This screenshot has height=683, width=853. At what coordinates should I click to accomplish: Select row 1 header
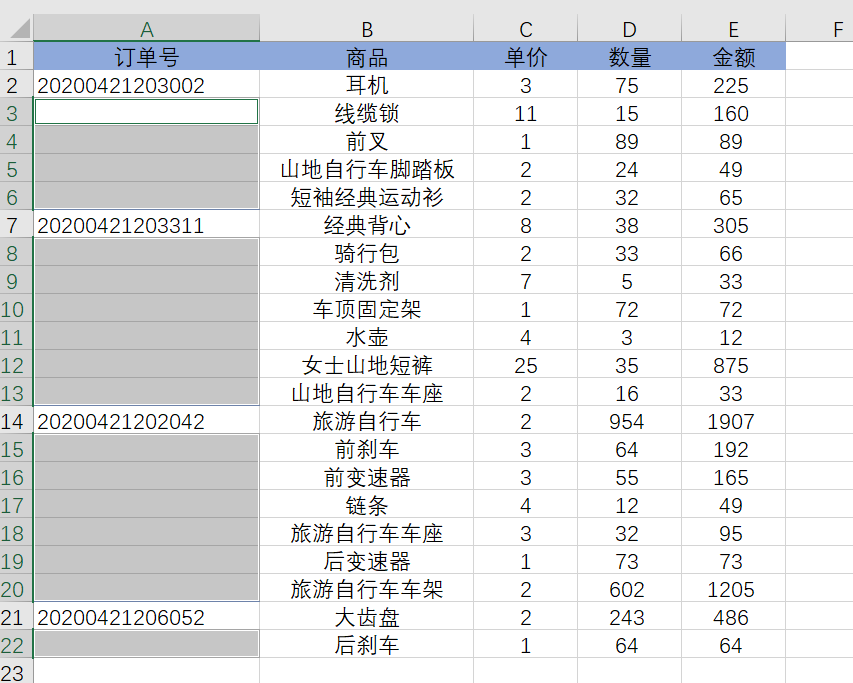click(16, 57)
